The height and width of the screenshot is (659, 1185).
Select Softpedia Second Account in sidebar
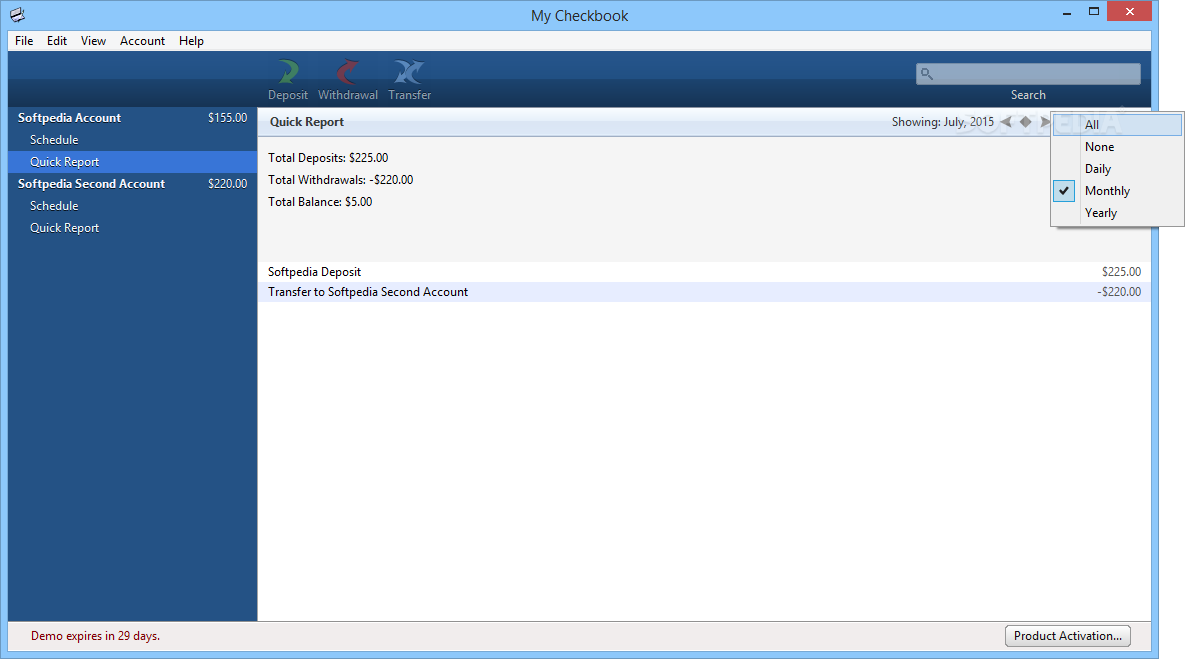click(132, 184)
